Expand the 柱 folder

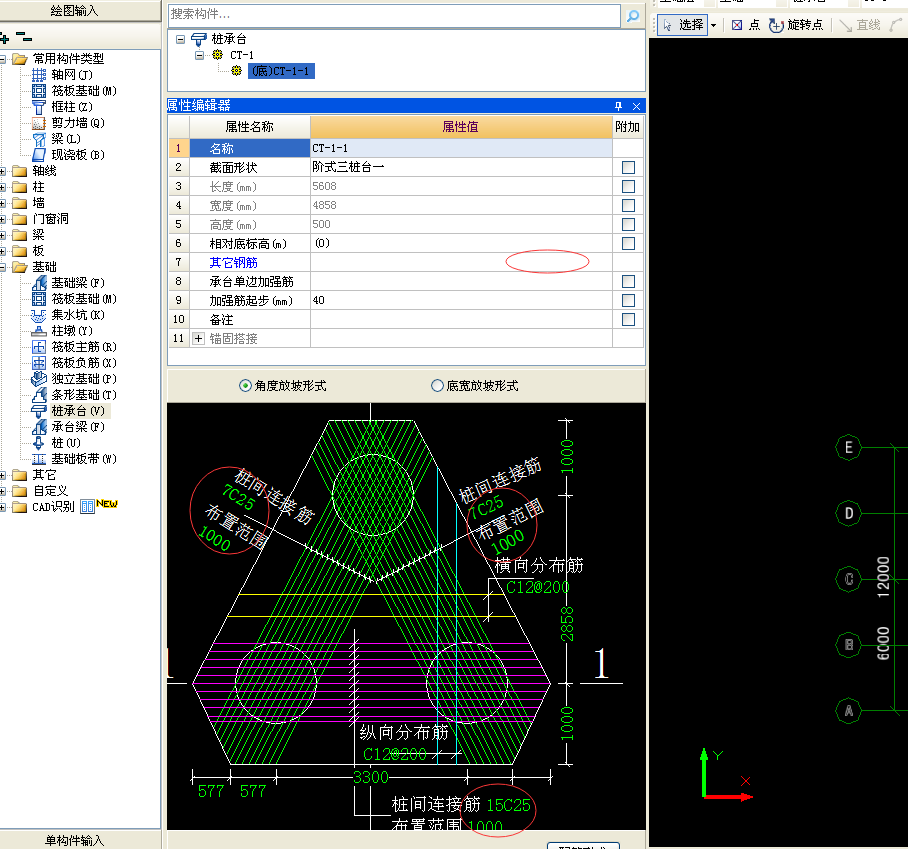point(3,187)
